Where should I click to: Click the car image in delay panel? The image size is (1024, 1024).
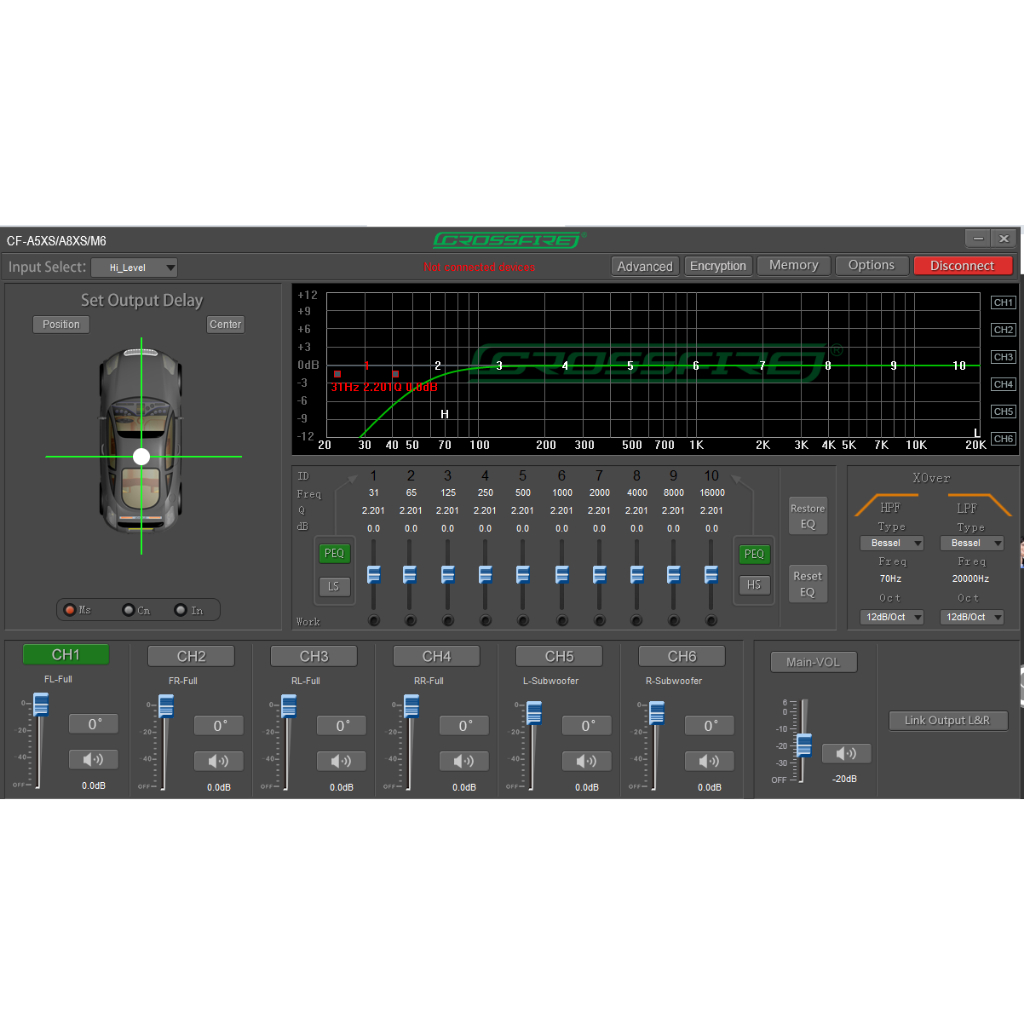[141, 440]
